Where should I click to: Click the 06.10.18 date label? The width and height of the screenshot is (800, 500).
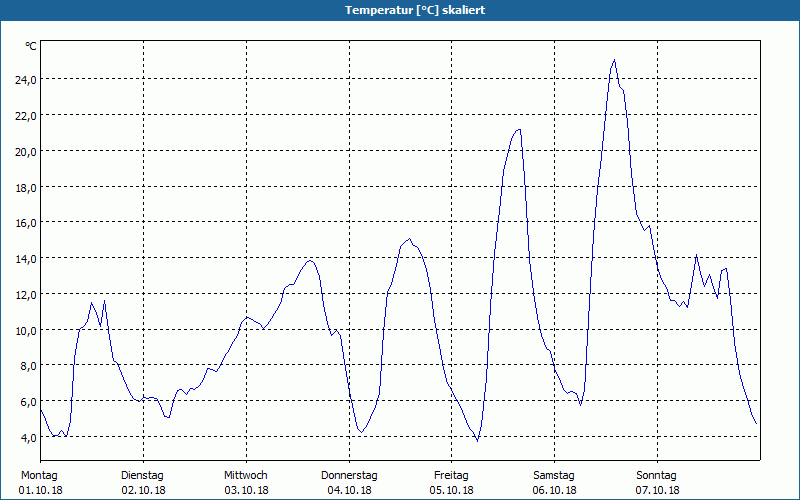click(x=555, y=490)
